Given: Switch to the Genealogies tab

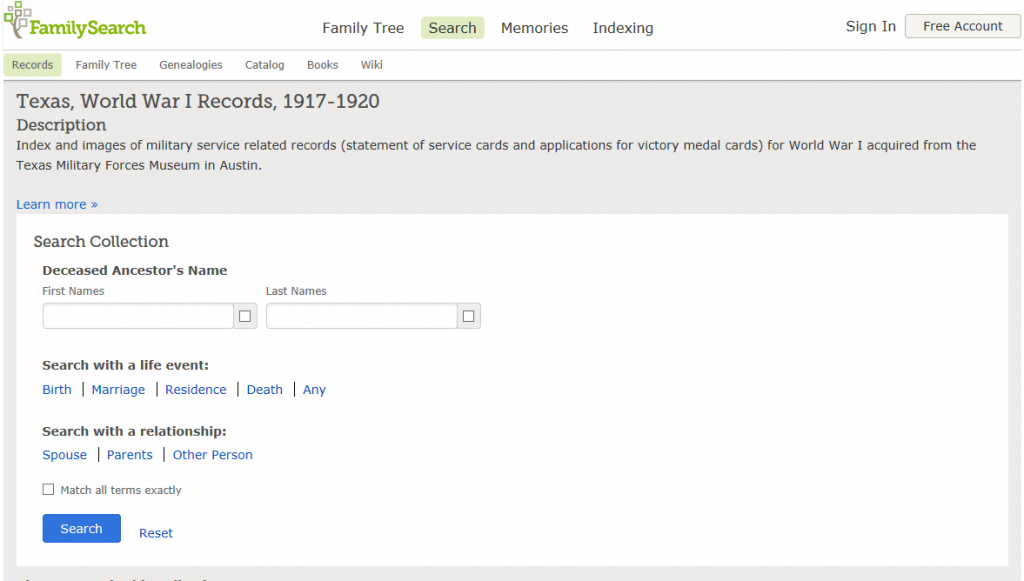Looking at the screenshot, I should pyautogui.click(x=191, y=65).
